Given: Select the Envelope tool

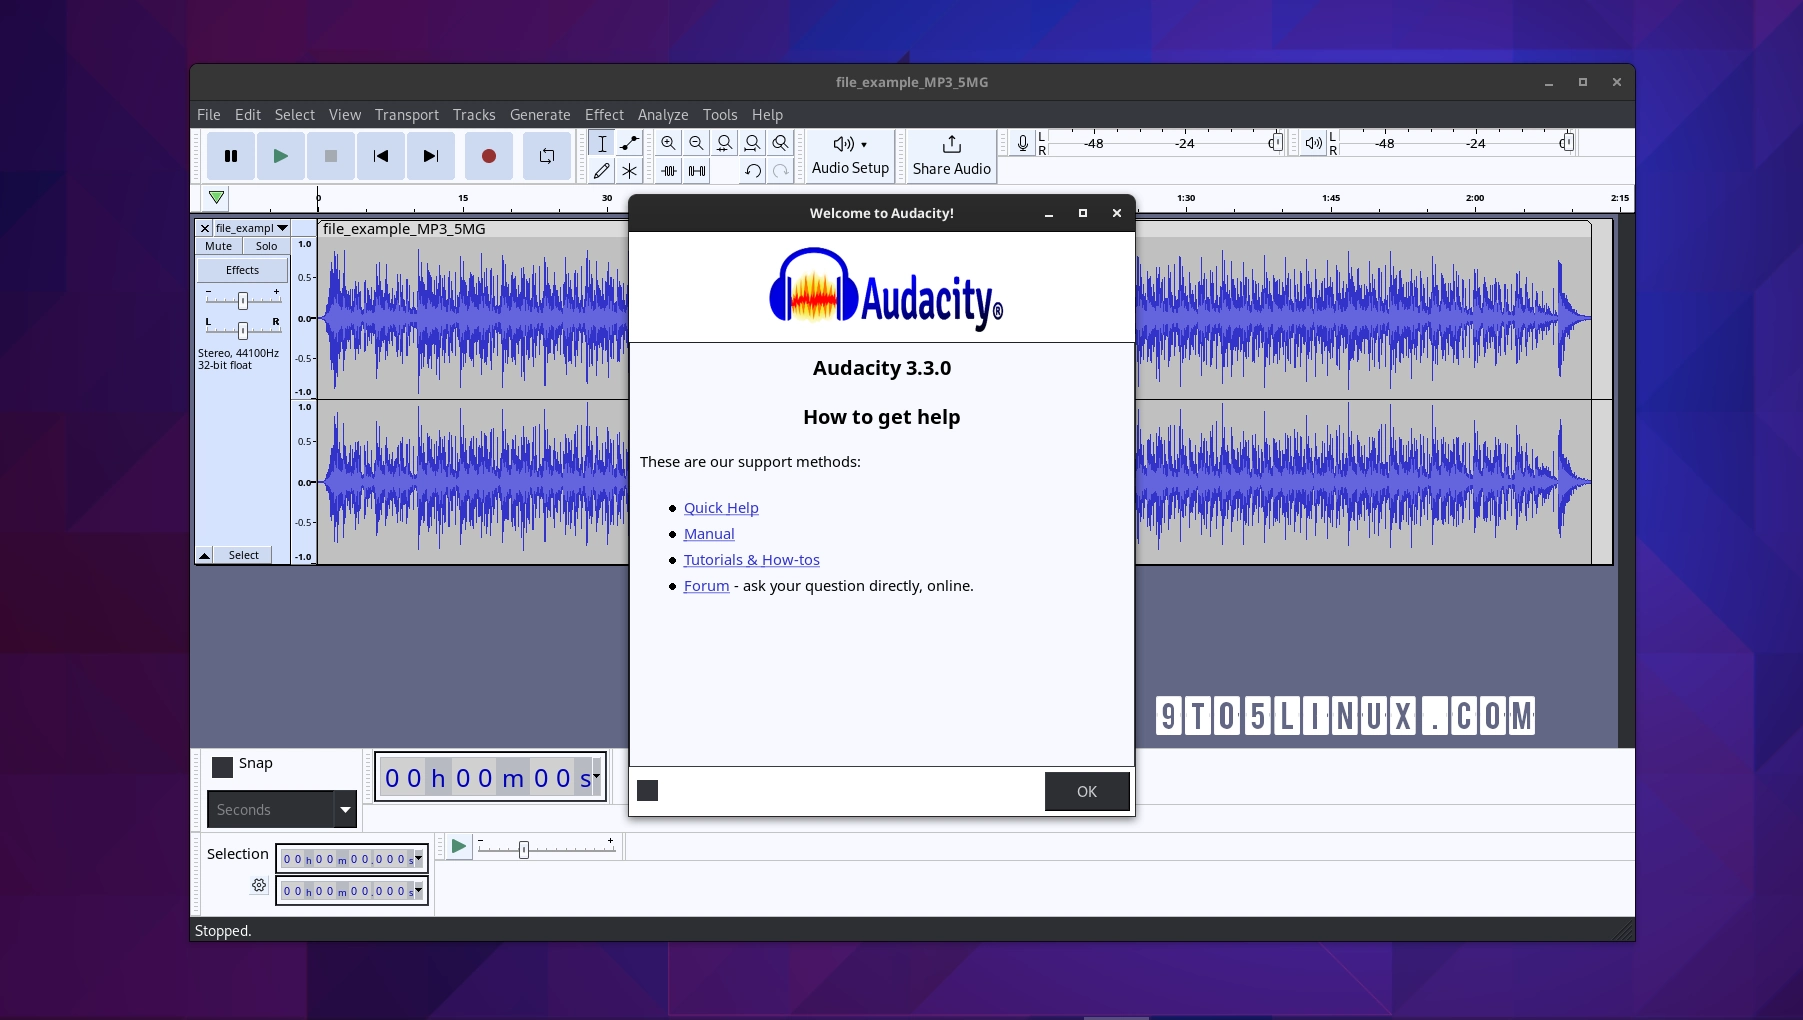Looking at the screenshot, I should (x=629, y=143).
